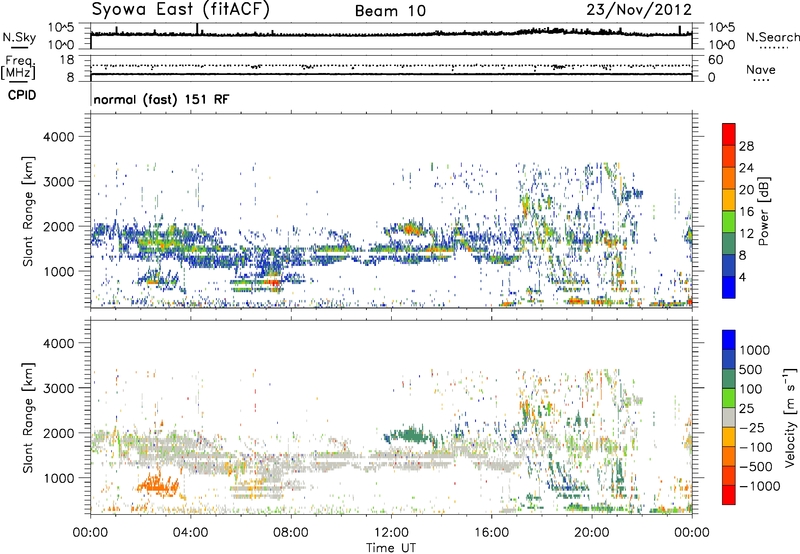This screenshot has height=554, width=800.
Task: Click the '16:00' time axis tick label
Action: tap(491, 533)
